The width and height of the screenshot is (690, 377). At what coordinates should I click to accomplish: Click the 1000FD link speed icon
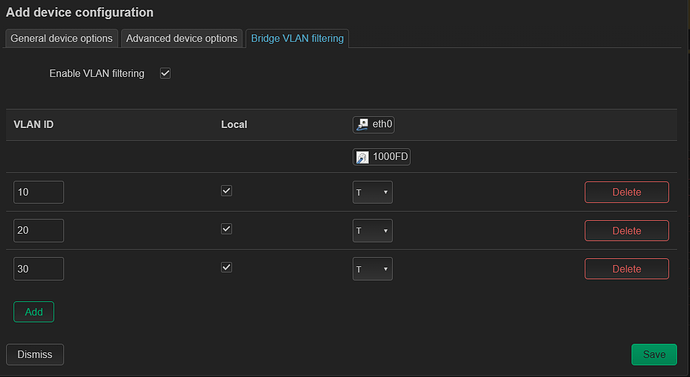coord(362,157)
